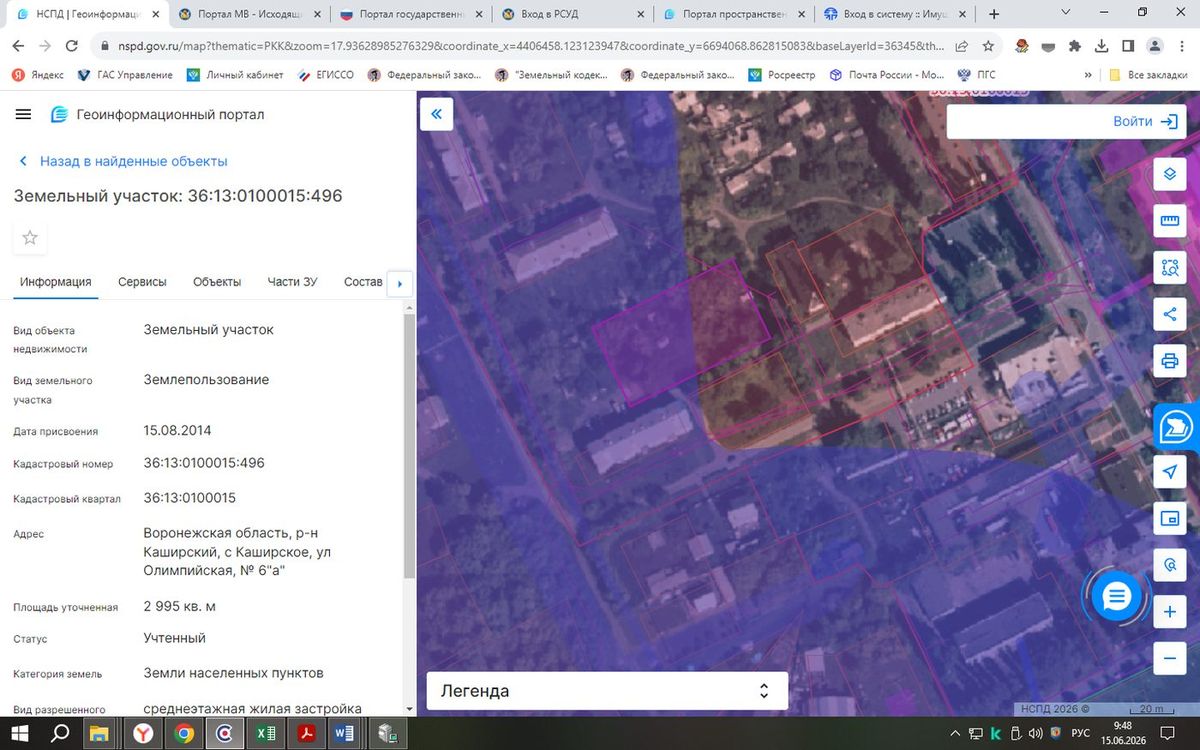1200x750 pixels.
Task: Switch to the Сервисы tab
Action: point(142,282)
